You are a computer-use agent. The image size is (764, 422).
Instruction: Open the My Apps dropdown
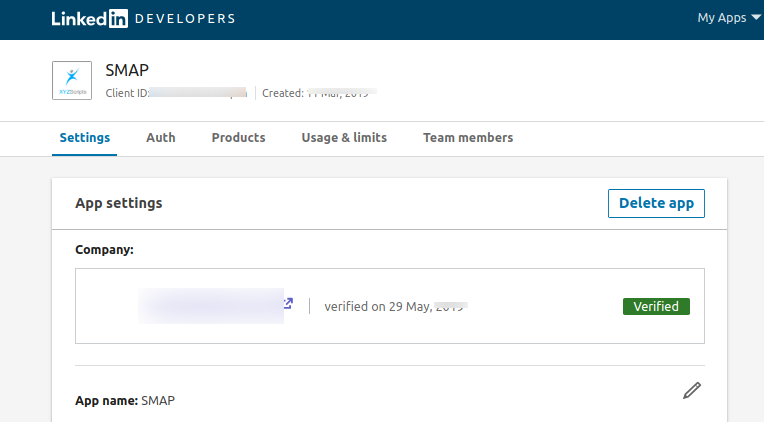coord(729,18)
